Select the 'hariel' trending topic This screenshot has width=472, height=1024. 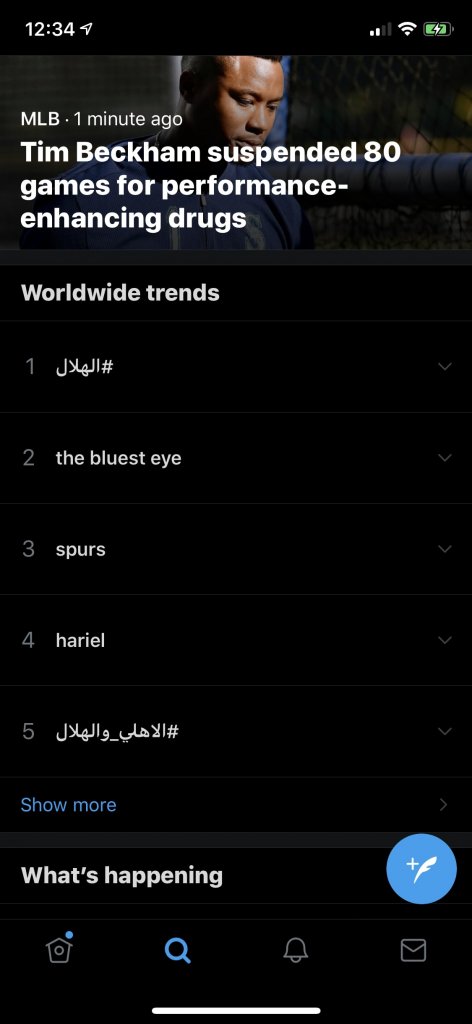pyautogui.click(x=80, y=641)
